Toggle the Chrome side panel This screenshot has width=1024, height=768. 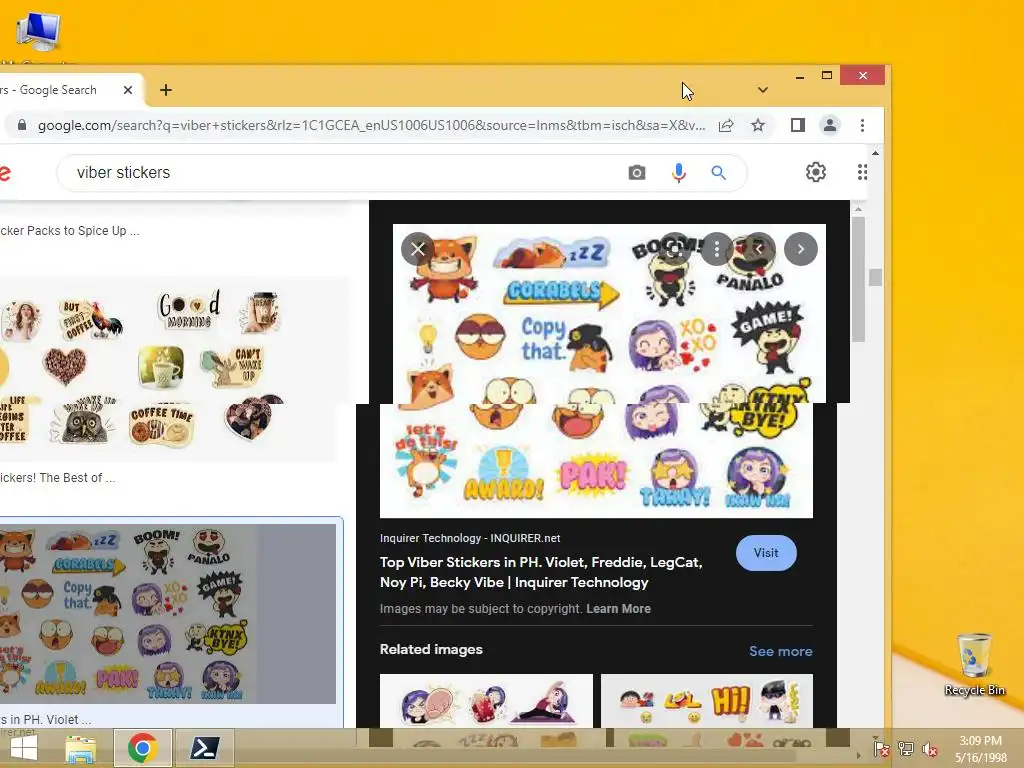[797, 125]
